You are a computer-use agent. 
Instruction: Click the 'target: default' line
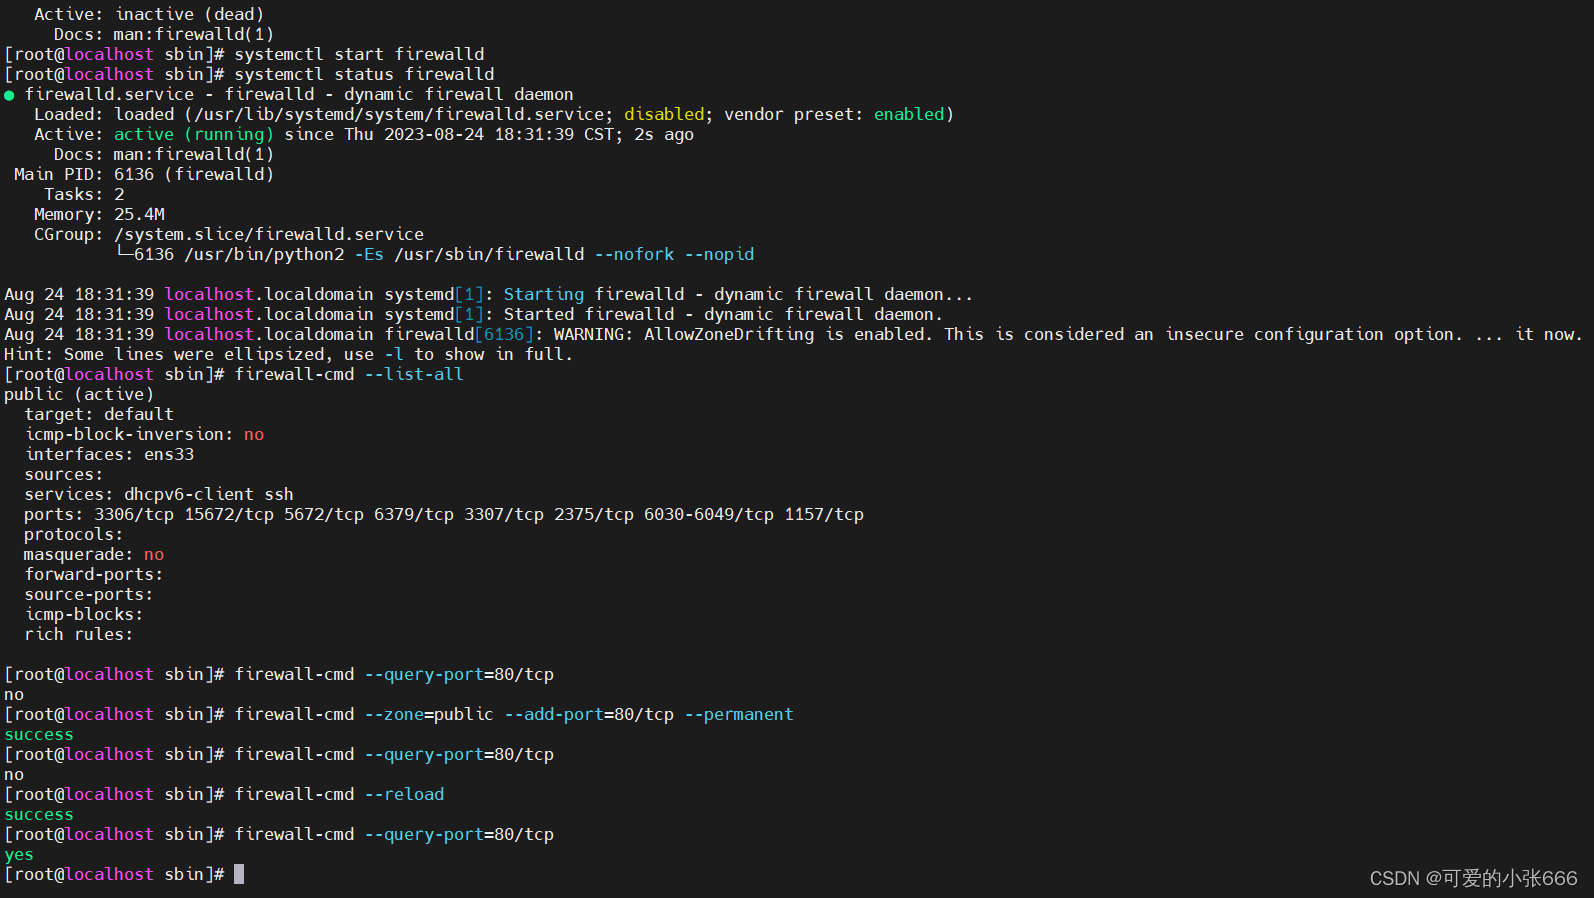(x=99, y=414)
